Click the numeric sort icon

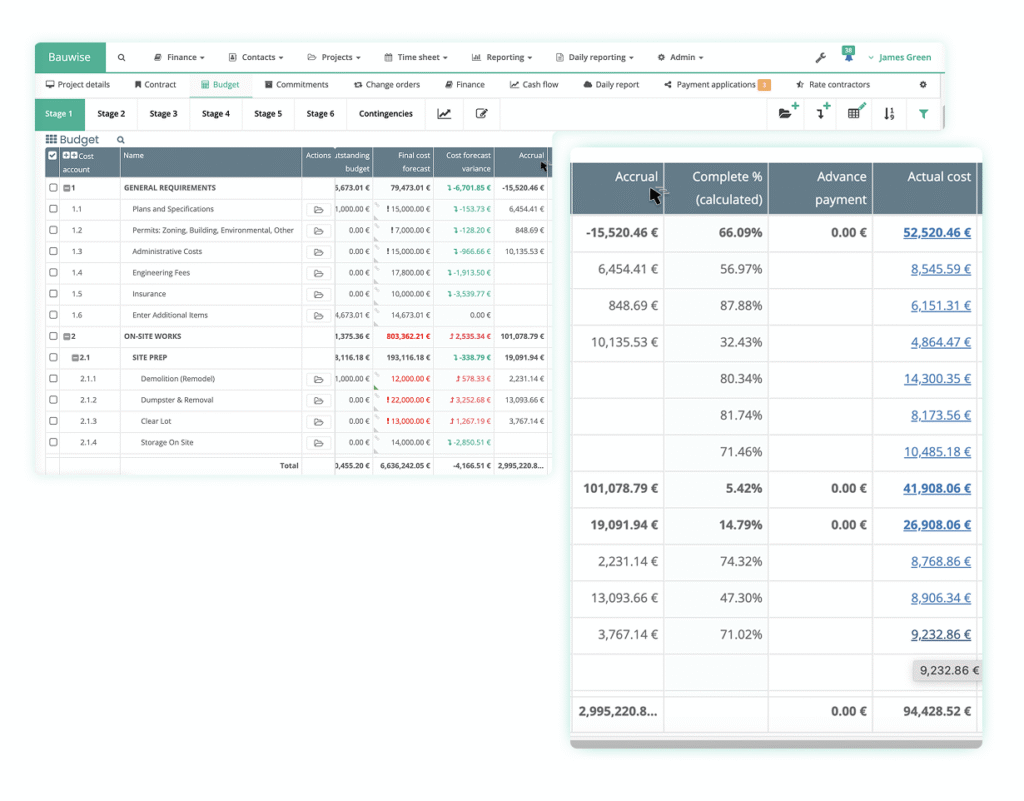[888, 114]
